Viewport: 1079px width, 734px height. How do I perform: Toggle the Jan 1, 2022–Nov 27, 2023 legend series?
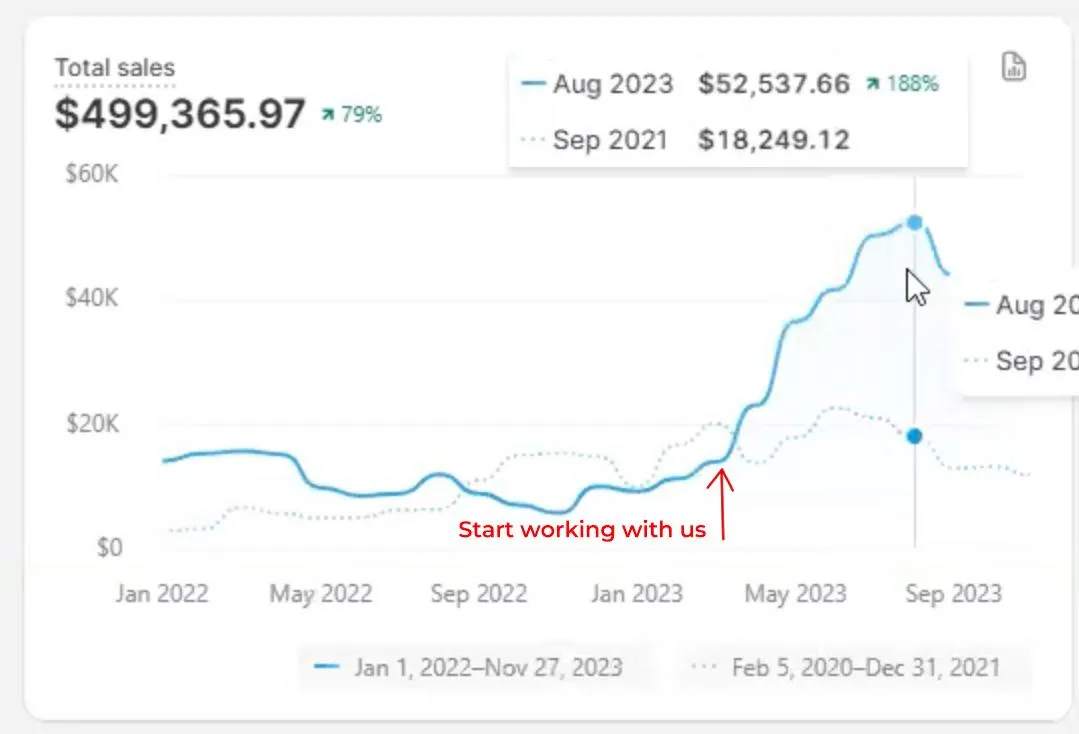(468, 667)
